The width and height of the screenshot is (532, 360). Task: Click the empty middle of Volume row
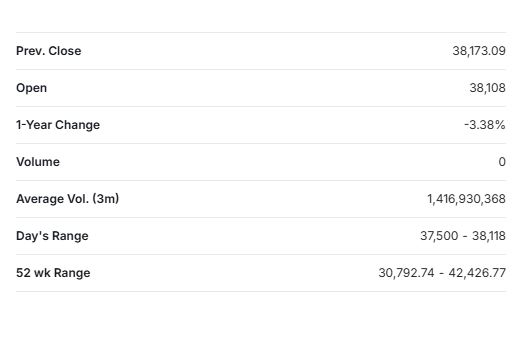coord(261,162)
